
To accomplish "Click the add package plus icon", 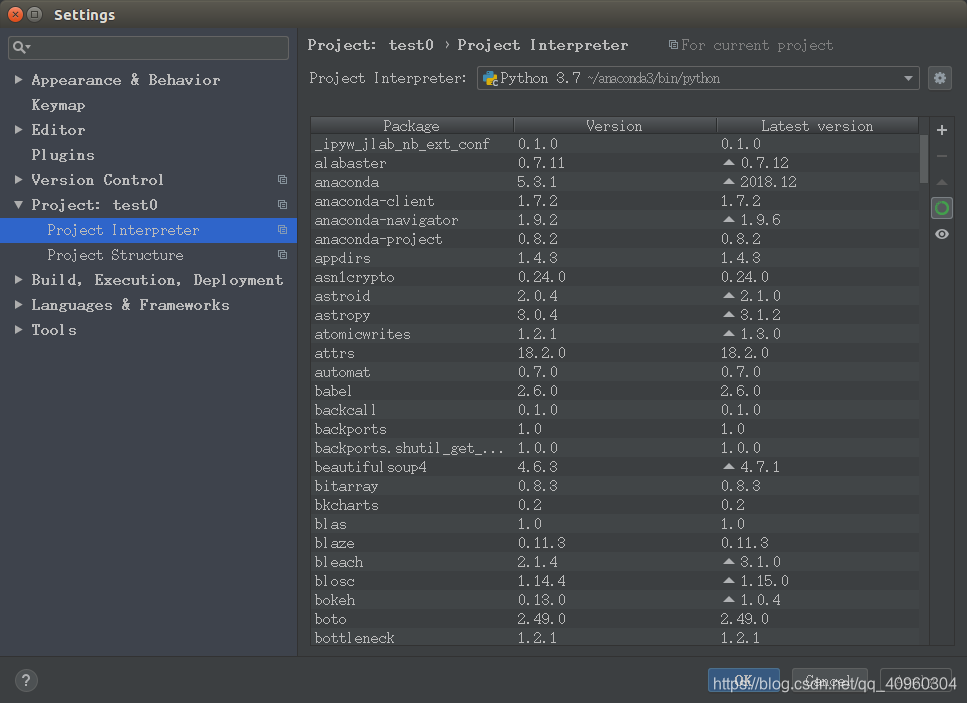I will [x=942, y=130].
